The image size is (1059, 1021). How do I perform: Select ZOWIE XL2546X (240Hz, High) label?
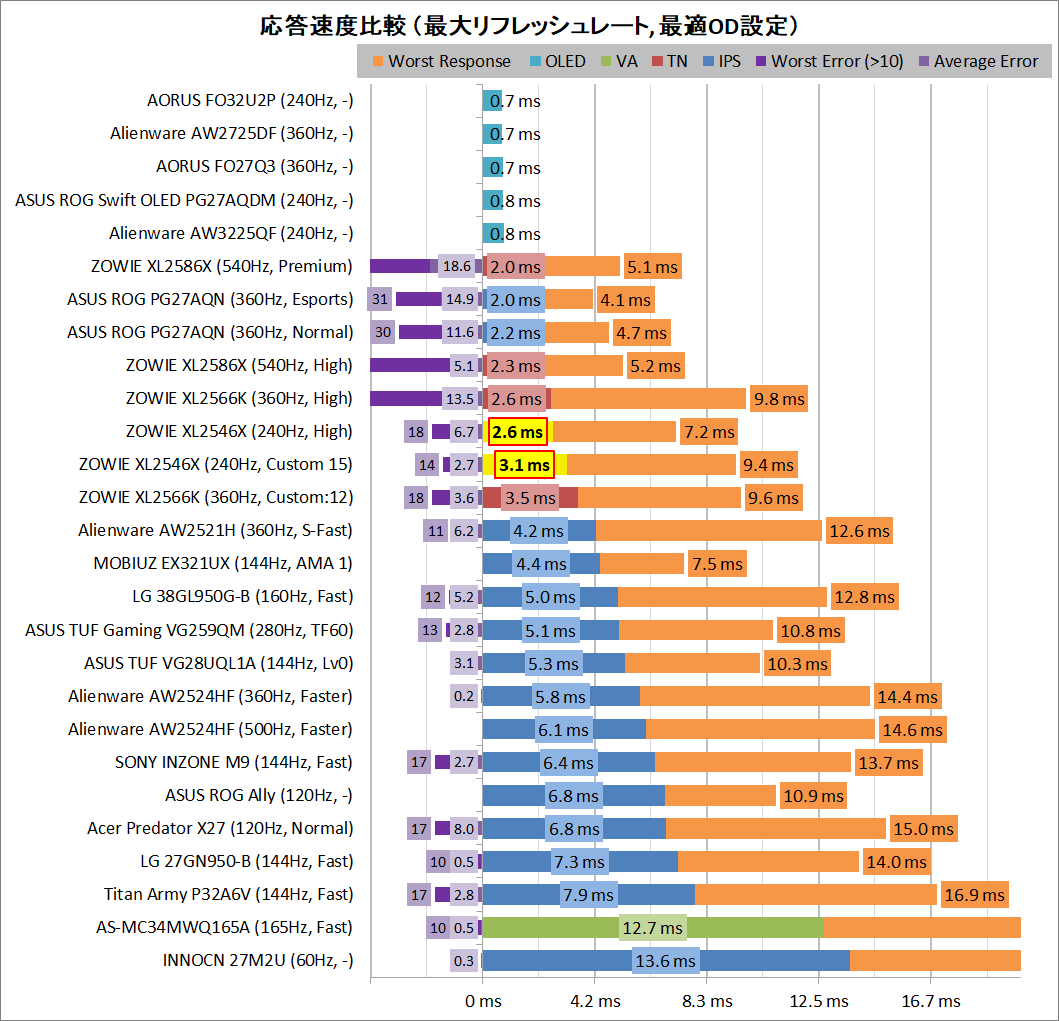tap(239, 432)
